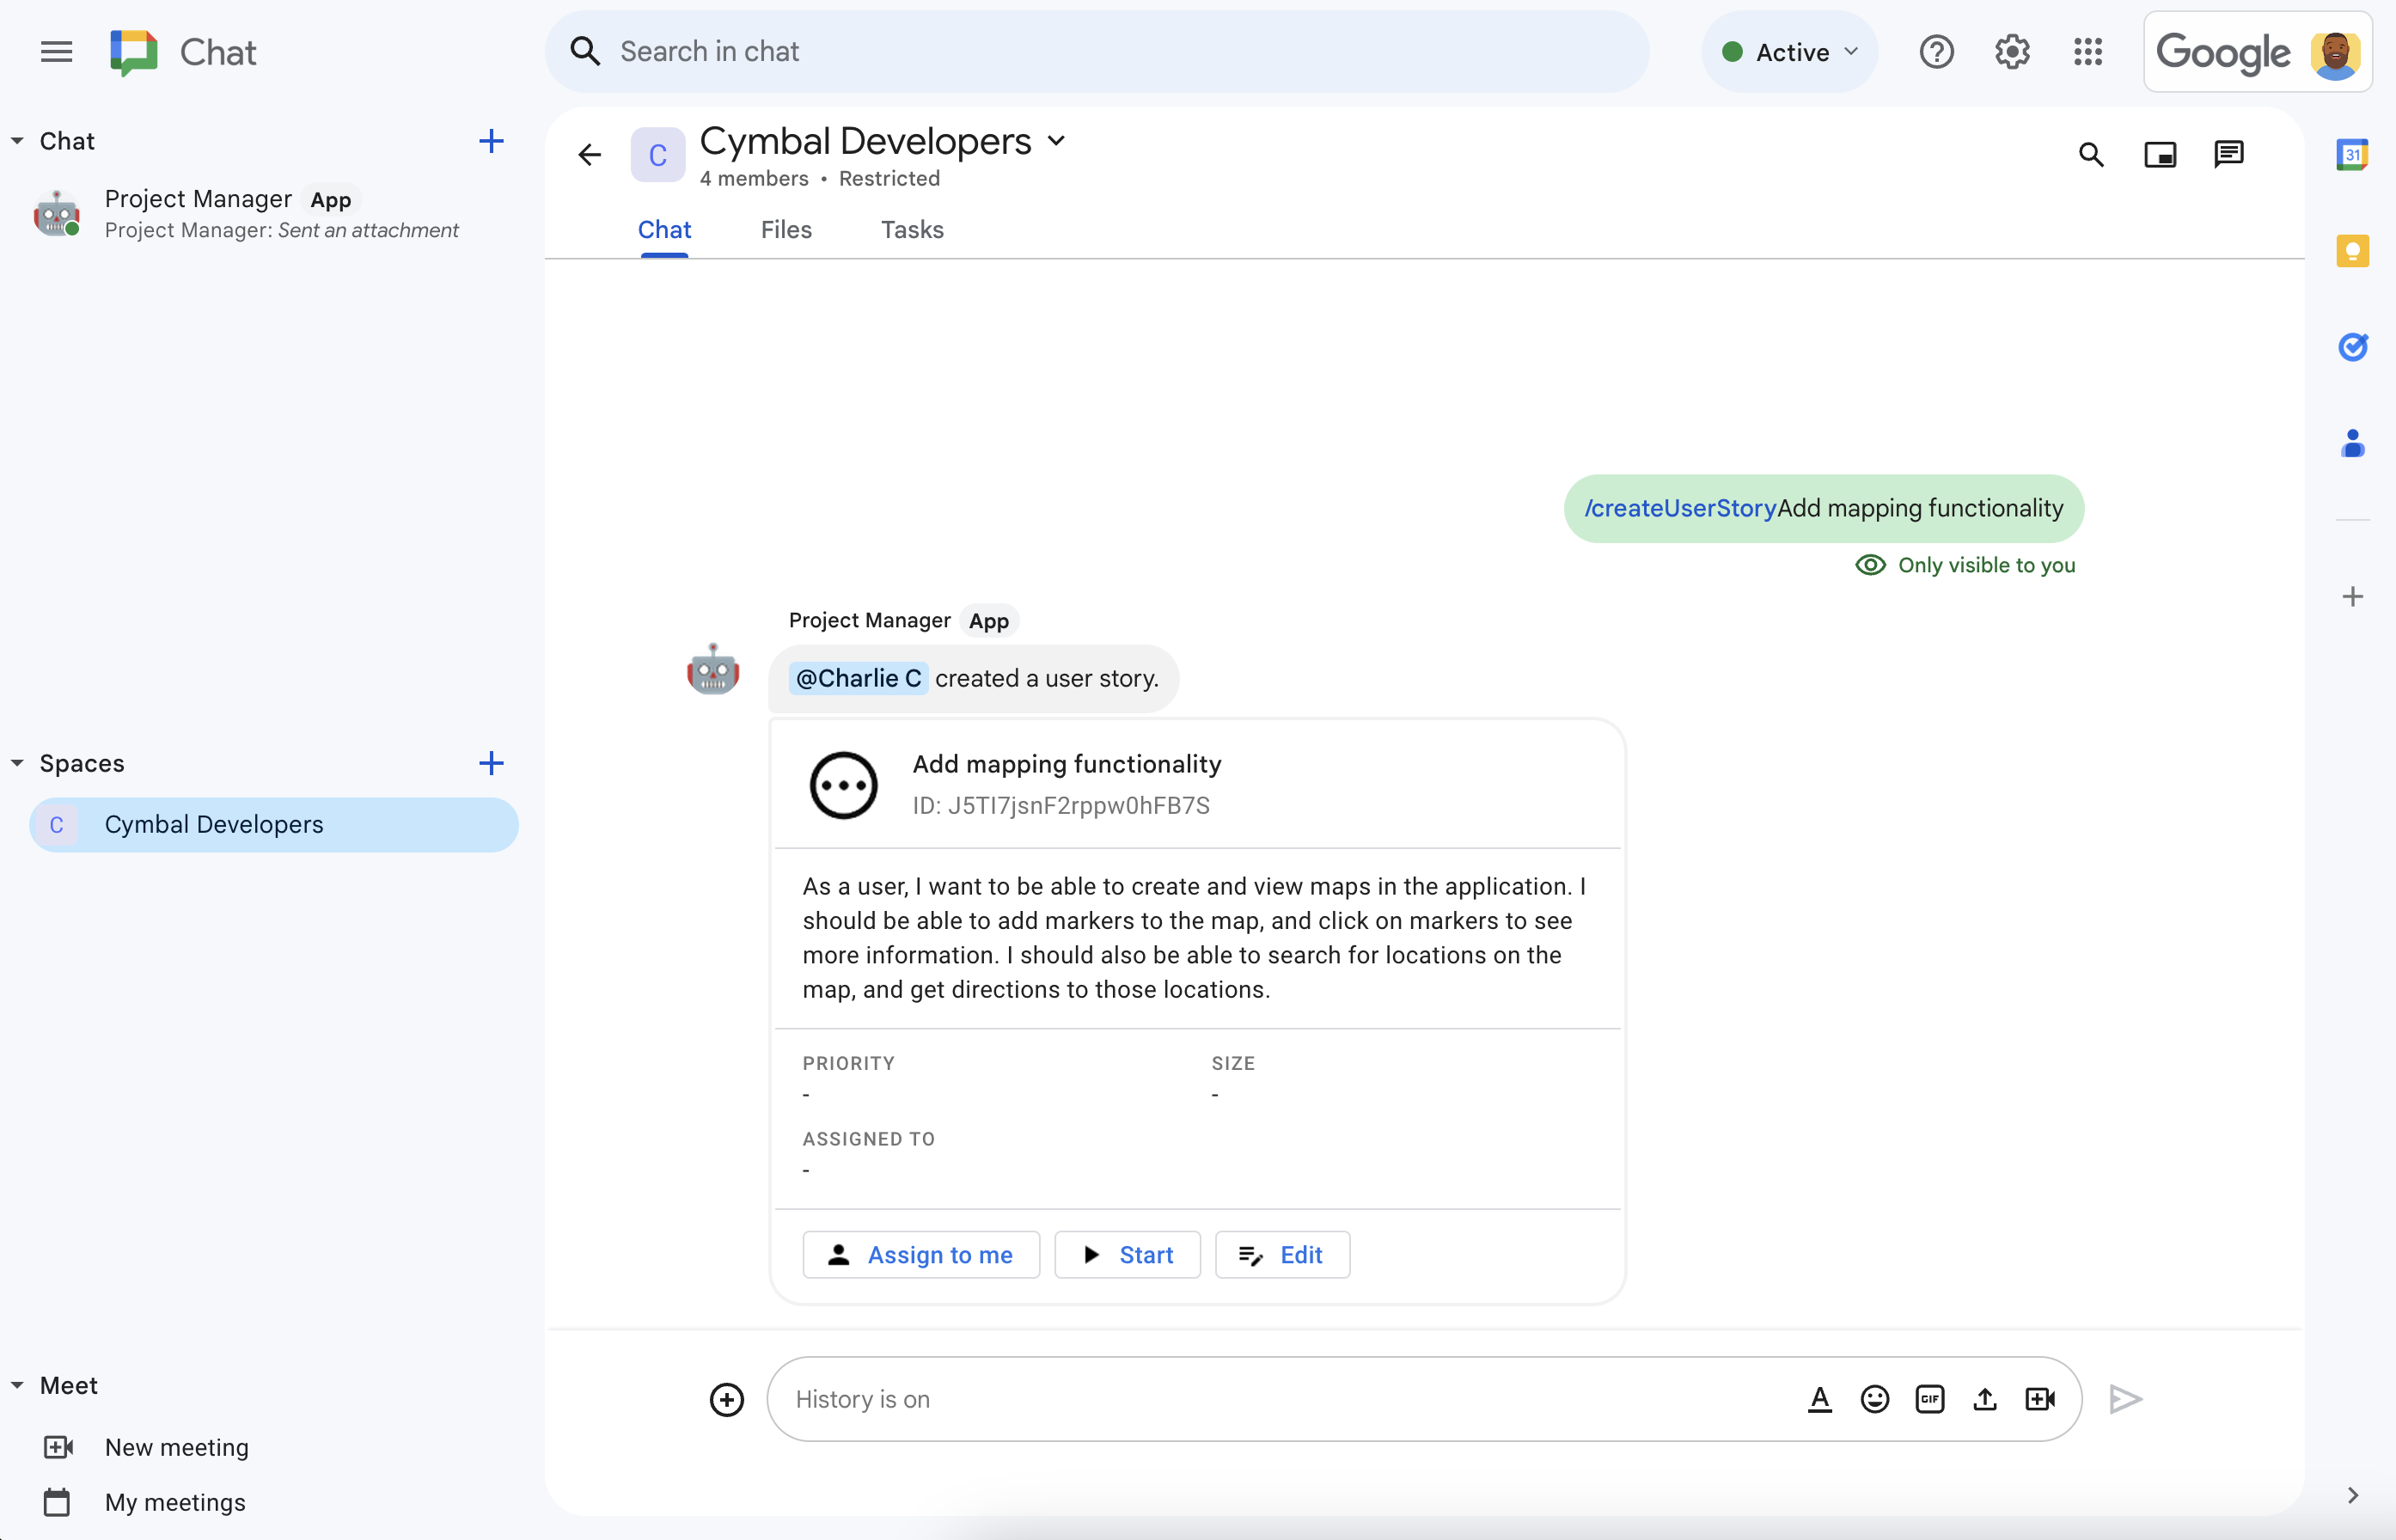Open the Edit panel for user story
This screenshot has height=1540, width=2396.
point(1284,1254)
